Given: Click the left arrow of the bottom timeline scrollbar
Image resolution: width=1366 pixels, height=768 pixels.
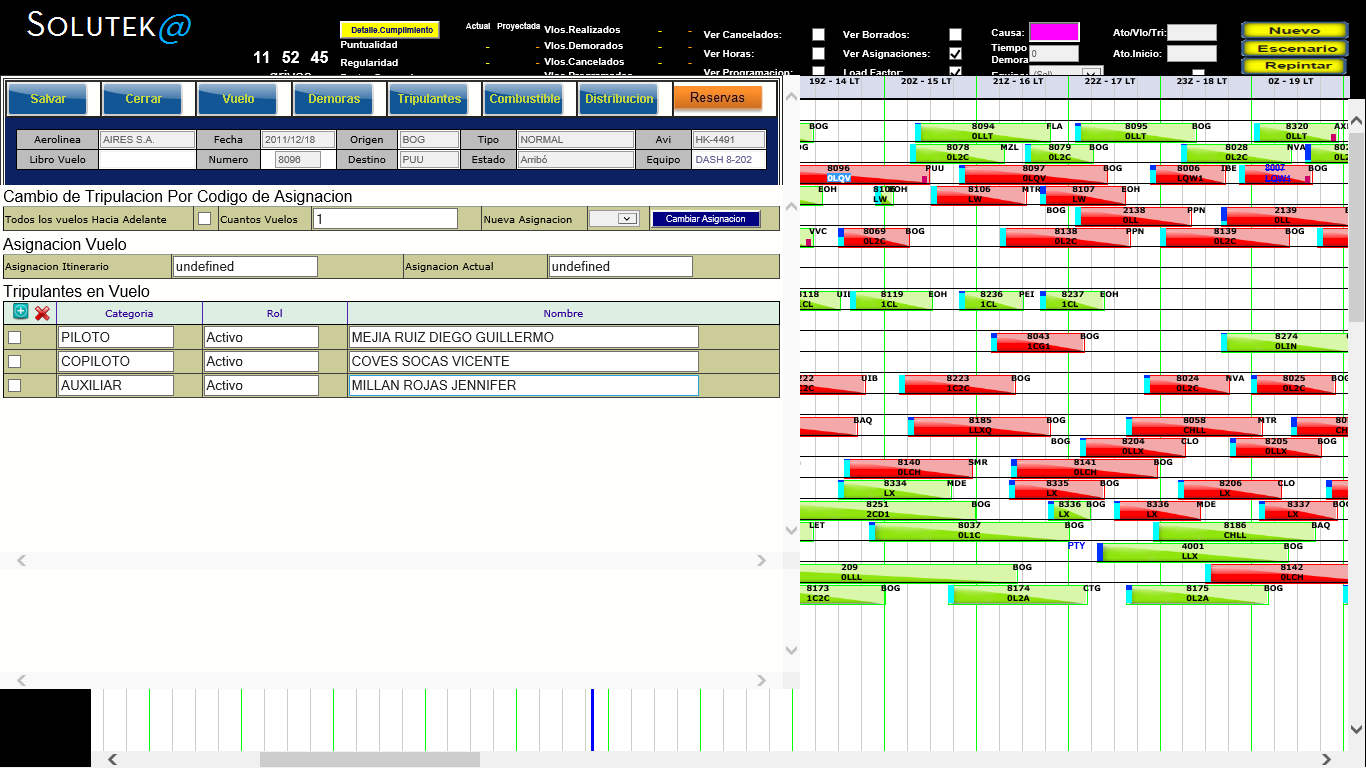Looking at the screenshot, I should tap(112, 759).
